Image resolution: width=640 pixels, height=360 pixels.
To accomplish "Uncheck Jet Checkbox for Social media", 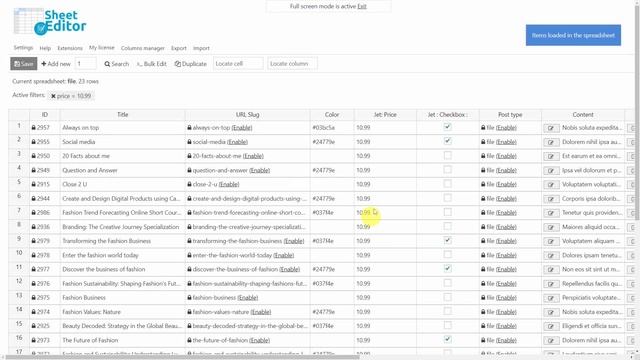I will (447, 141).
